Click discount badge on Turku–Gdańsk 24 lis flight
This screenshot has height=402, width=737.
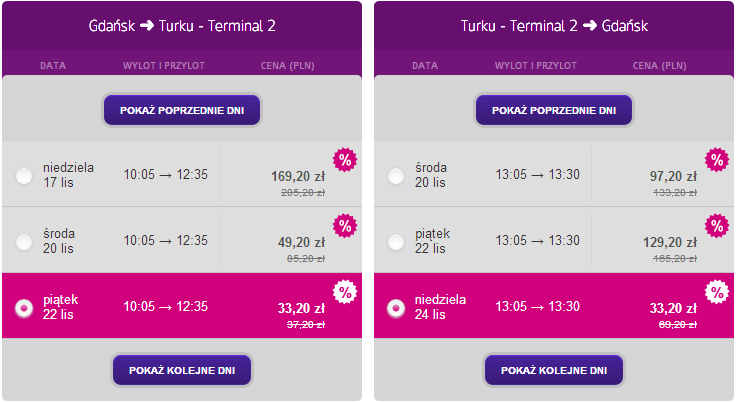coord(716,292)
